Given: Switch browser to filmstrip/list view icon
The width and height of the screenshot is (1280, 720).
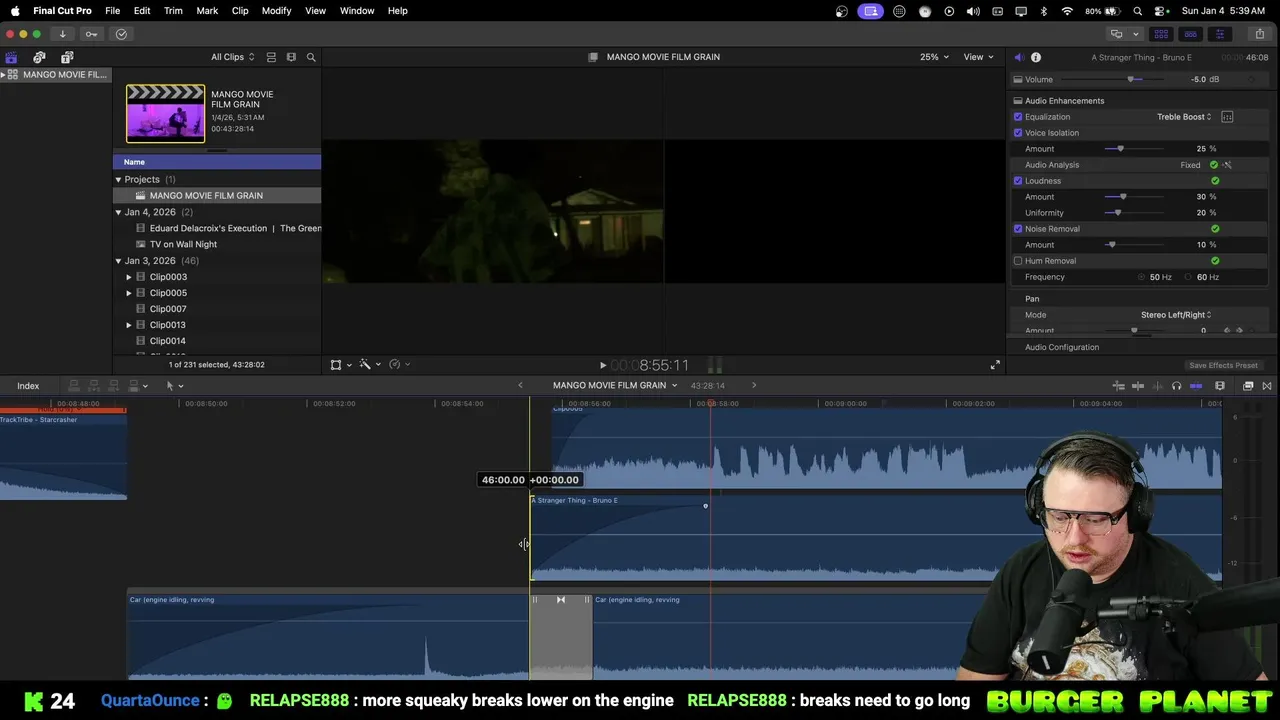Looking at the screenshot, I should tap(291, 57).
